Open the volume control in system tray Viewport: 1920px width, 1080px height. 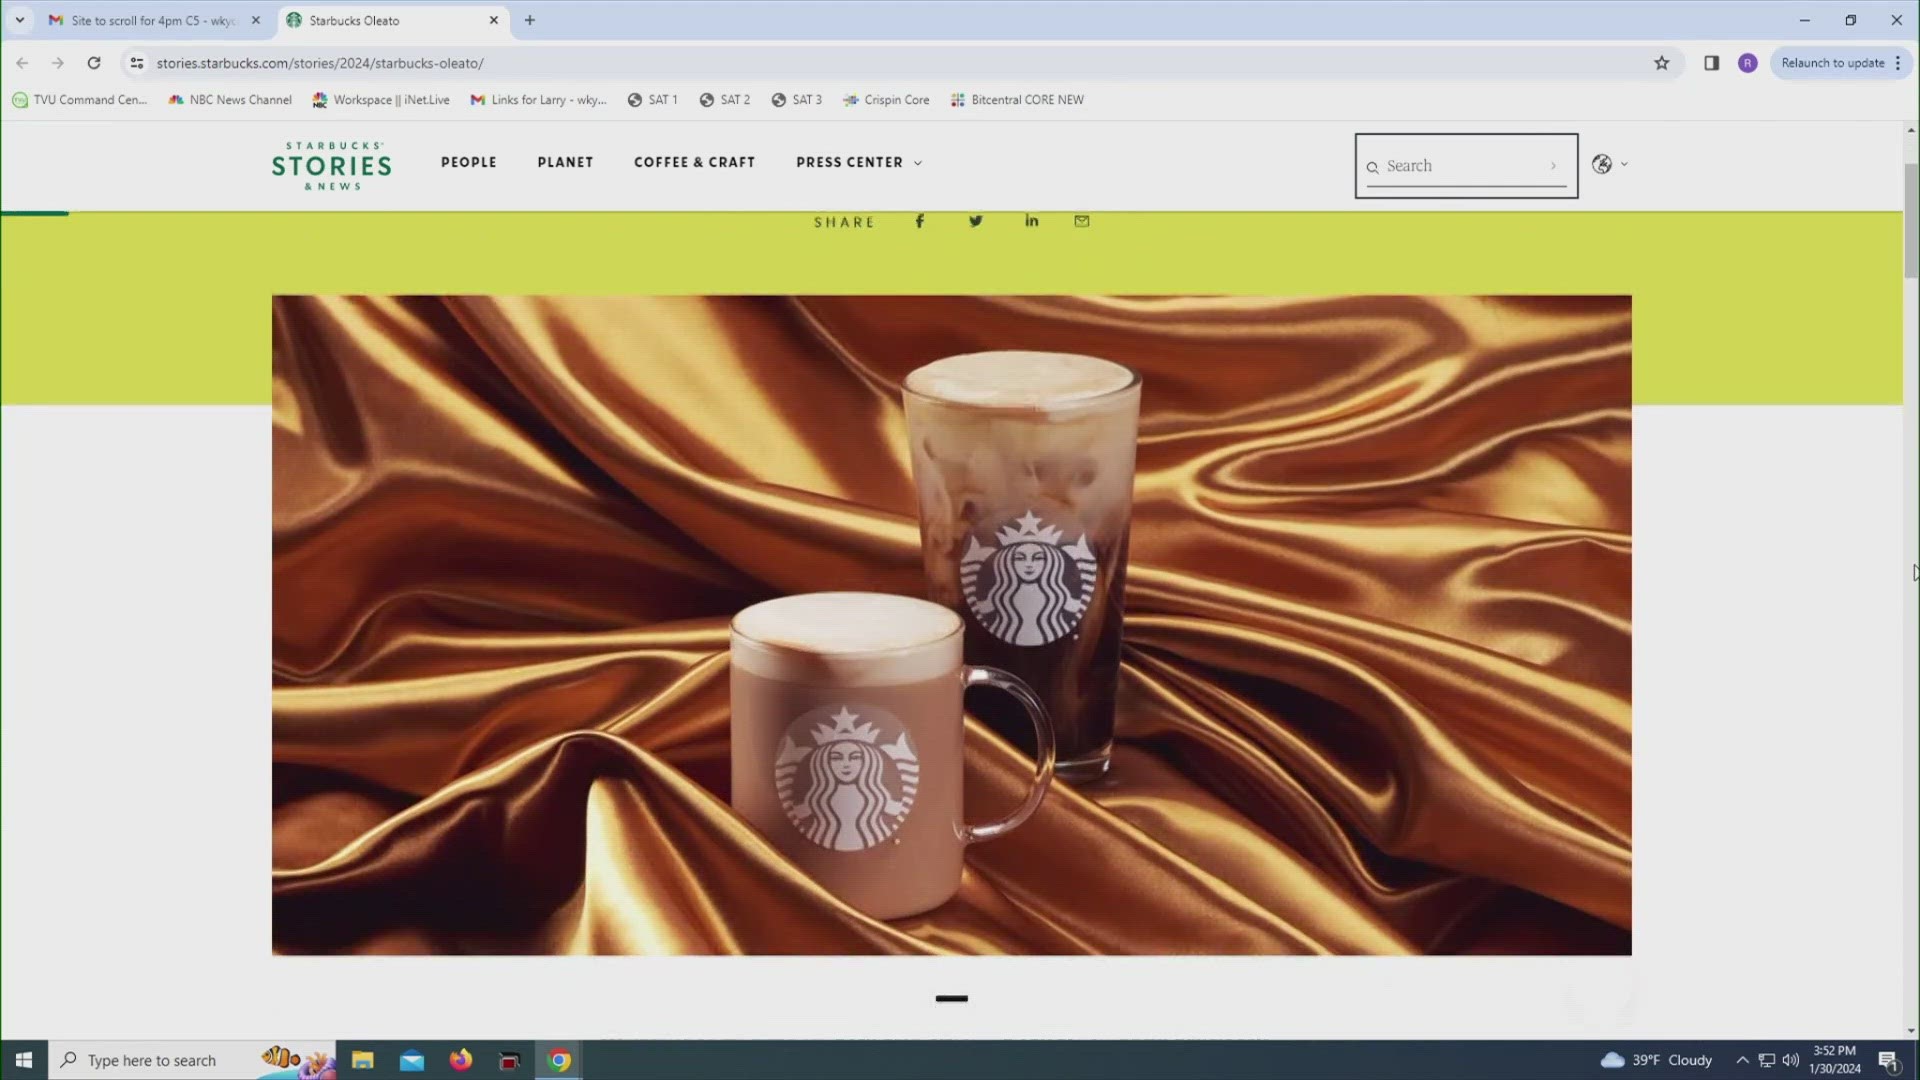[x=1791, y=1060]
